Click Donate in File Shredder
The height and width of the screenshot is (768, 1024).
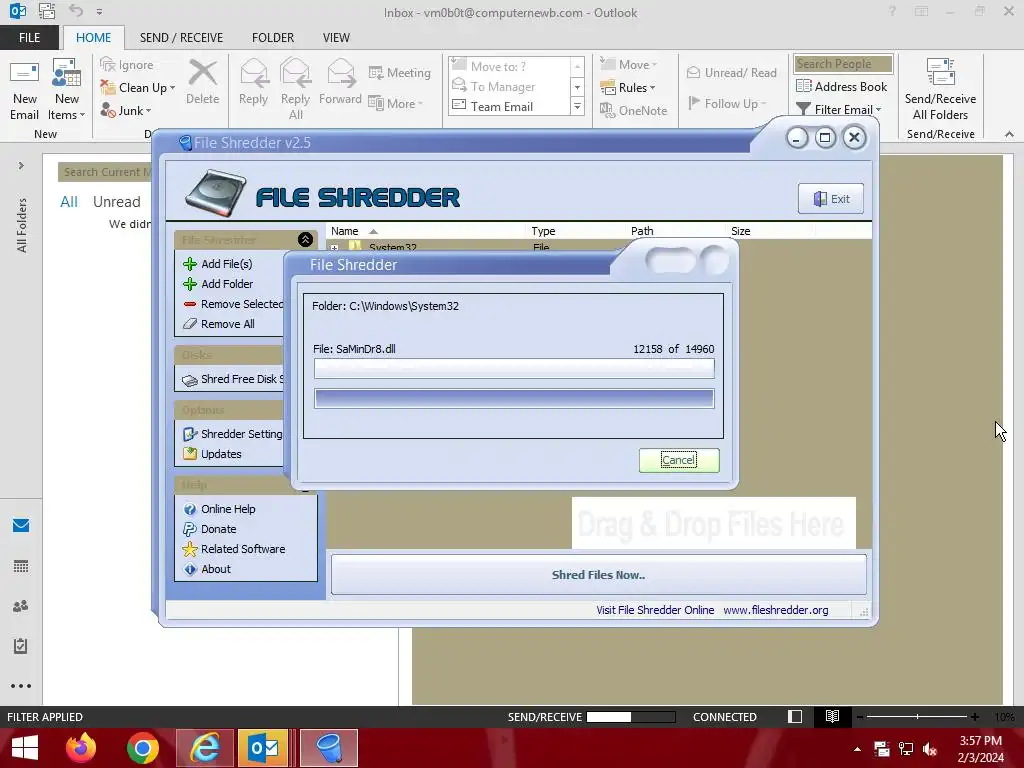pyautogui.click(x=210, y=529)
